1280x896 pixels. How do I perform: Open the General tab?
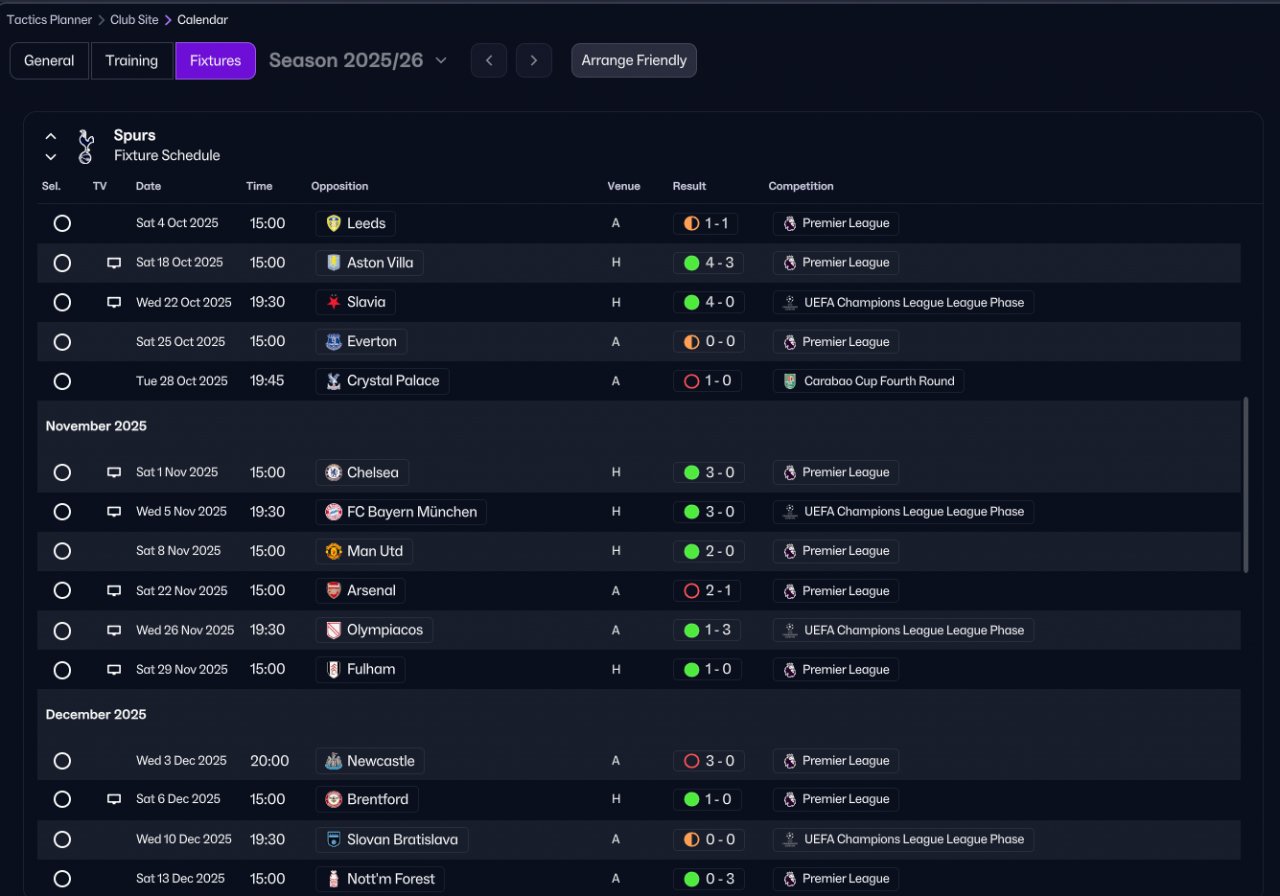49,60
